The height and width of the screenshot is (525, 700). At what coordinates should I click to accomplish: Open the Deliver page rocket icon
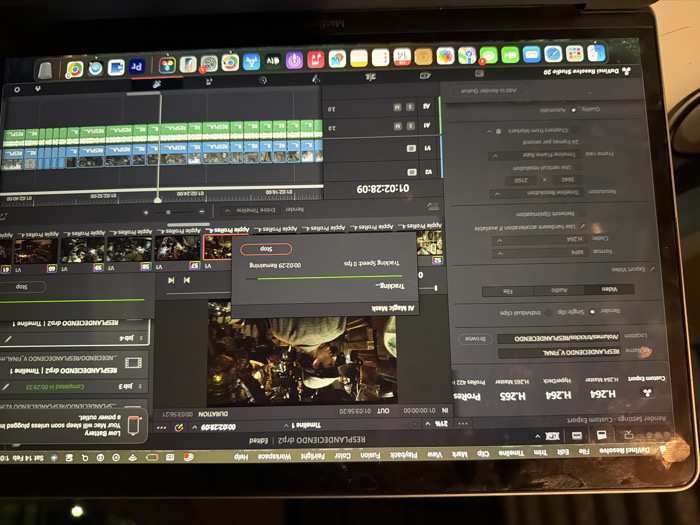(x=157, y=84)
